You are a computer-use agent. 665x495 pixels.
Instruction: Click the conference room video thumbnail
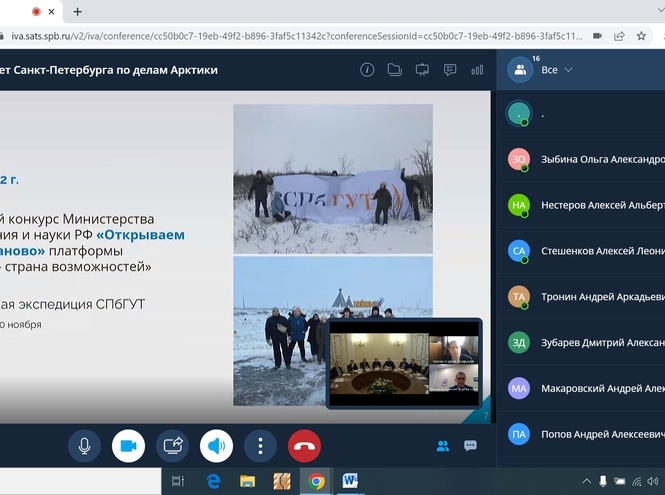tap(404, 364)
